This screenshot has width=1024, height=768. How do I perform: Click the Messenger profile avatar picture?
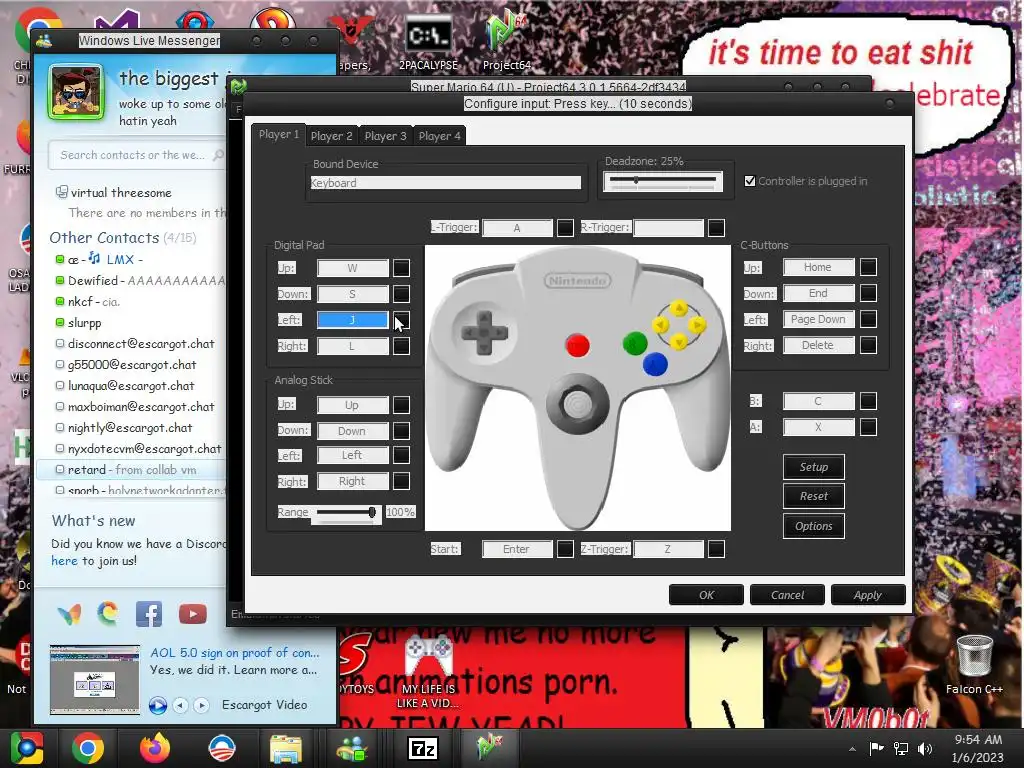[x=76, y=92]
